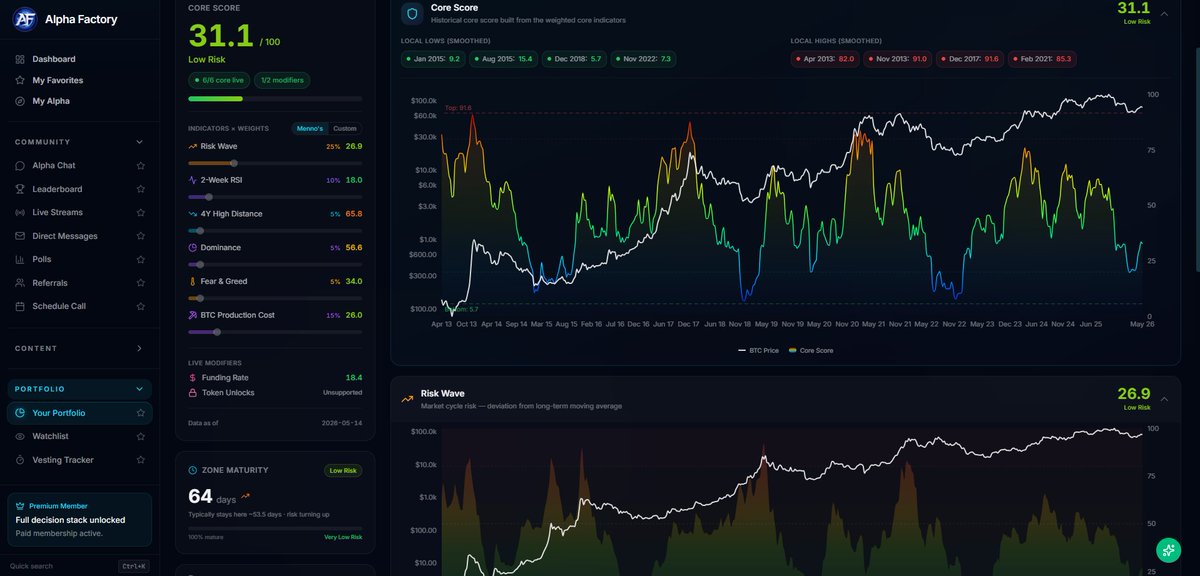Open the Leaderboard page
This screenshot has width=1200, height=576.
pos(57,189)
